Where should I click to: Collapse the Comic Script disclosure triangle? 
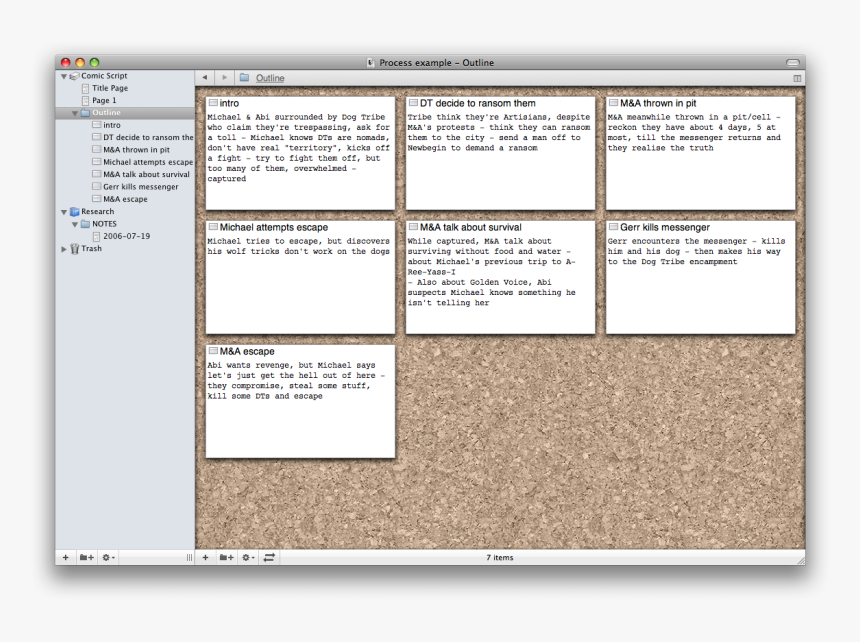point(62,75)
